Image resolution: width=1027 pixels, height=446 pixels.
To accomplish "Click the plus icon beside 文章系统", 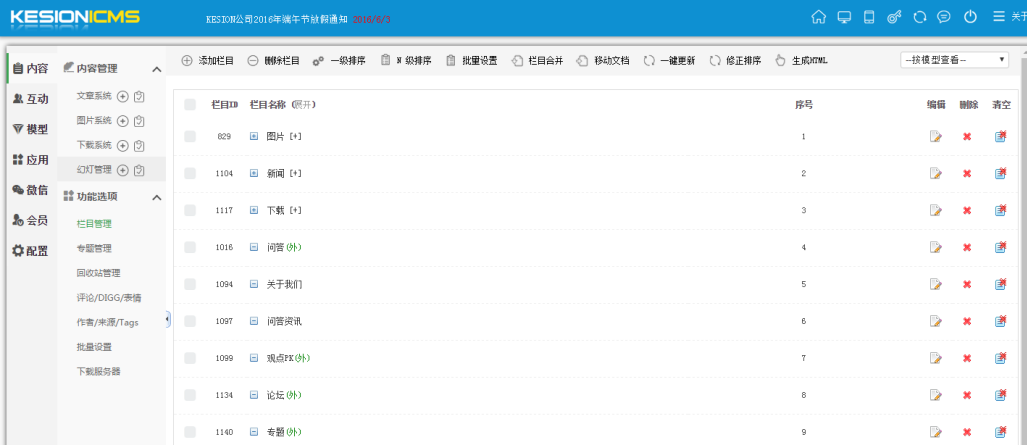I will (122, 96).
